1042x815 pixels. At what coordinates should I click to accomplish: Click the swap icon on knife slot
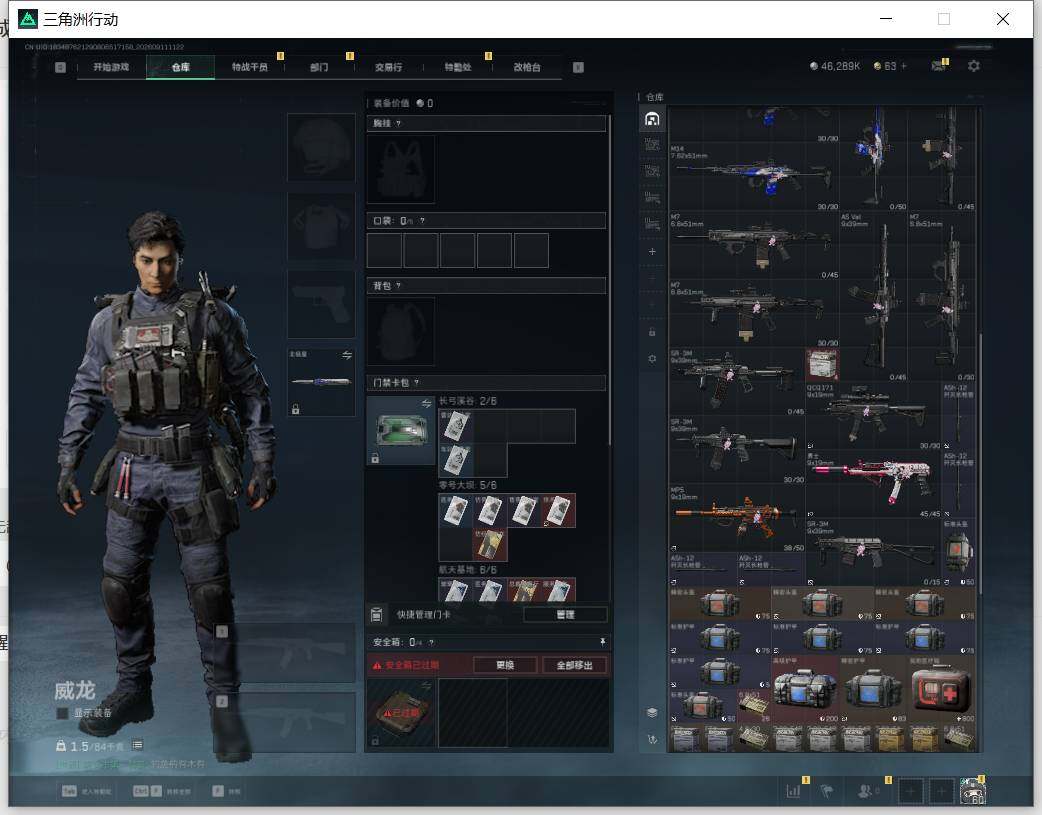pyautogui.click(x=347, y=356)
